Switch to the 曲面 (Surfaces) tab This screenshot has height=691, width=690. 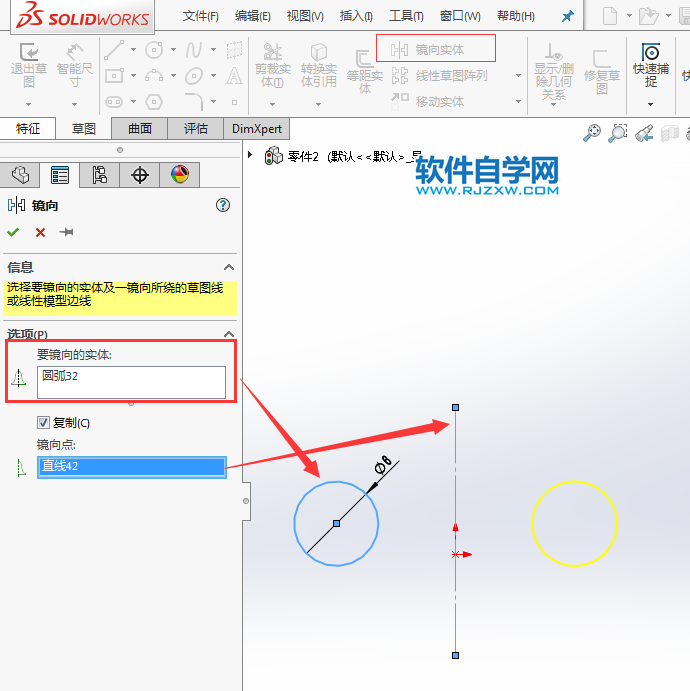pos(140,129)
